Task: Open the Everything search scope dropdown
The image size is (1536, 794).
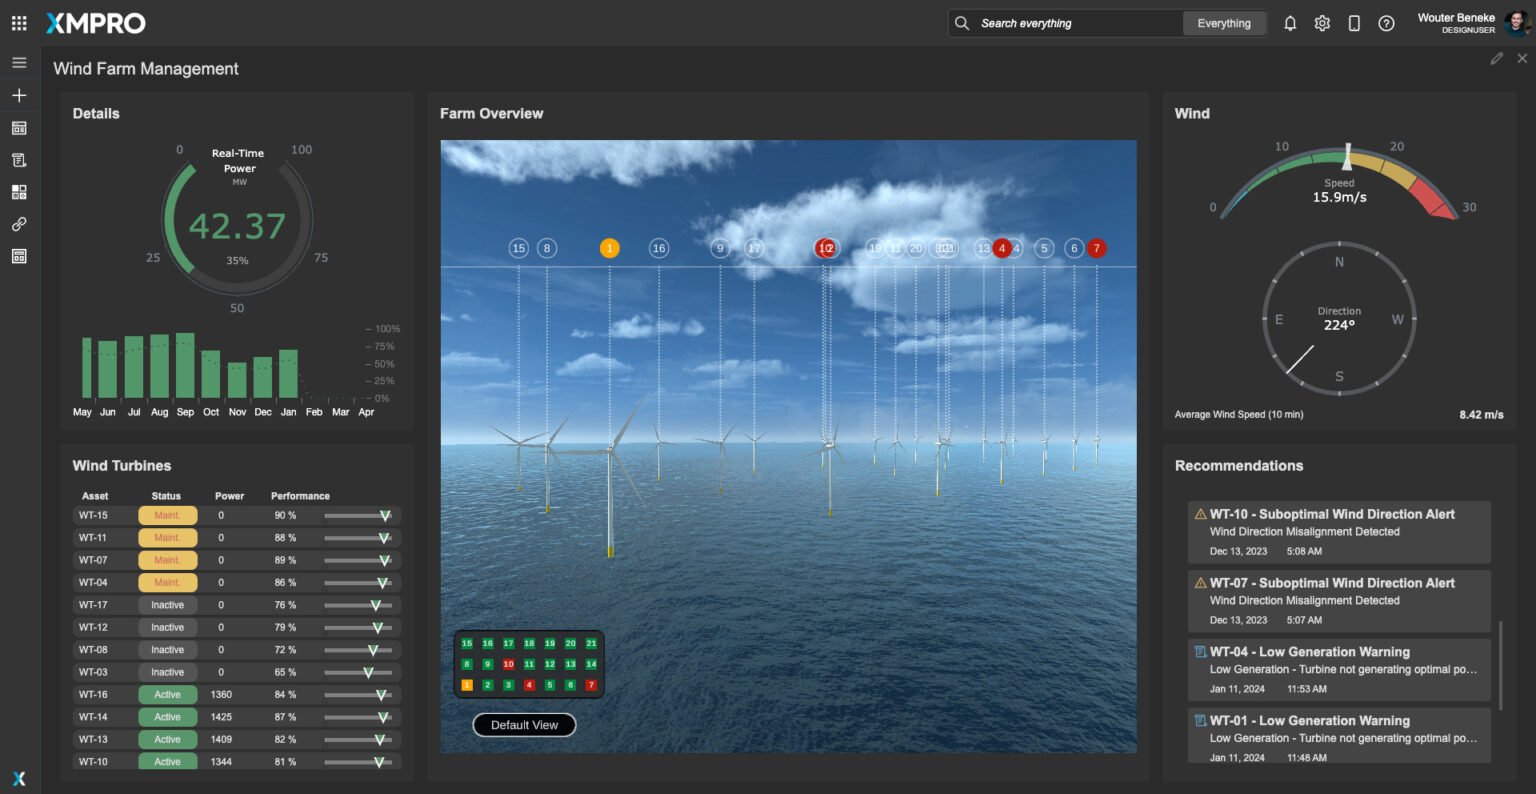Action: pyautogui.click(x=1223, y=23)
